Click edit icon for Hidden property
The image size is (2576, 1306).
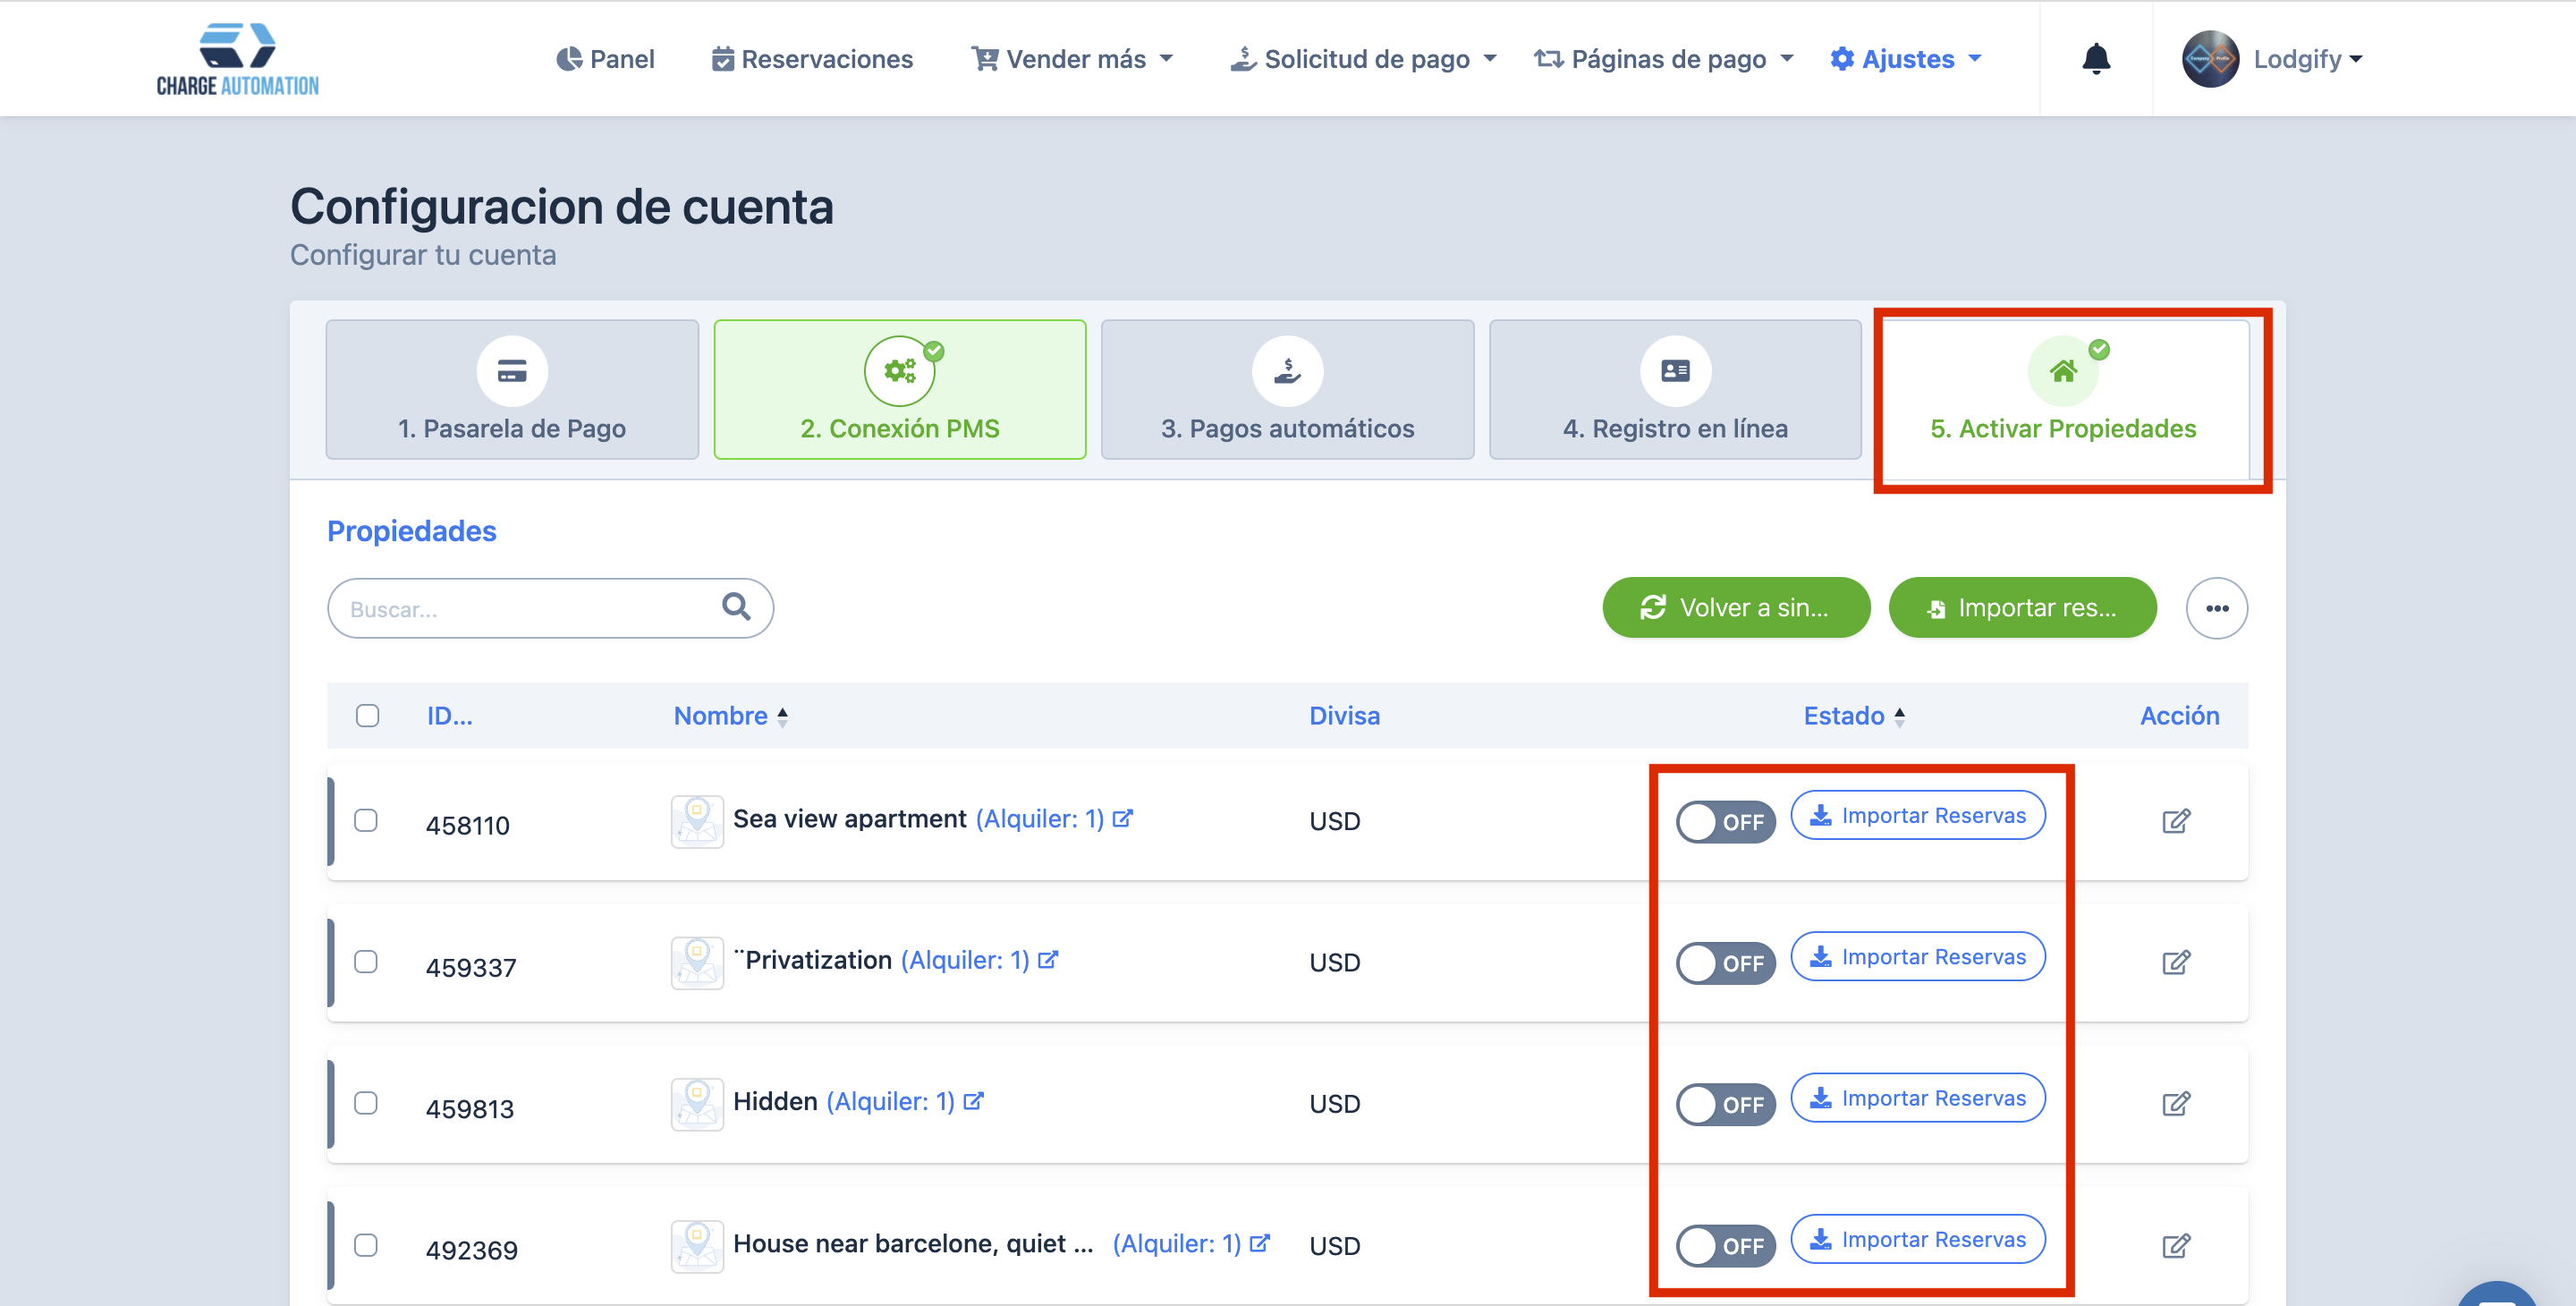point(2176,1104)
